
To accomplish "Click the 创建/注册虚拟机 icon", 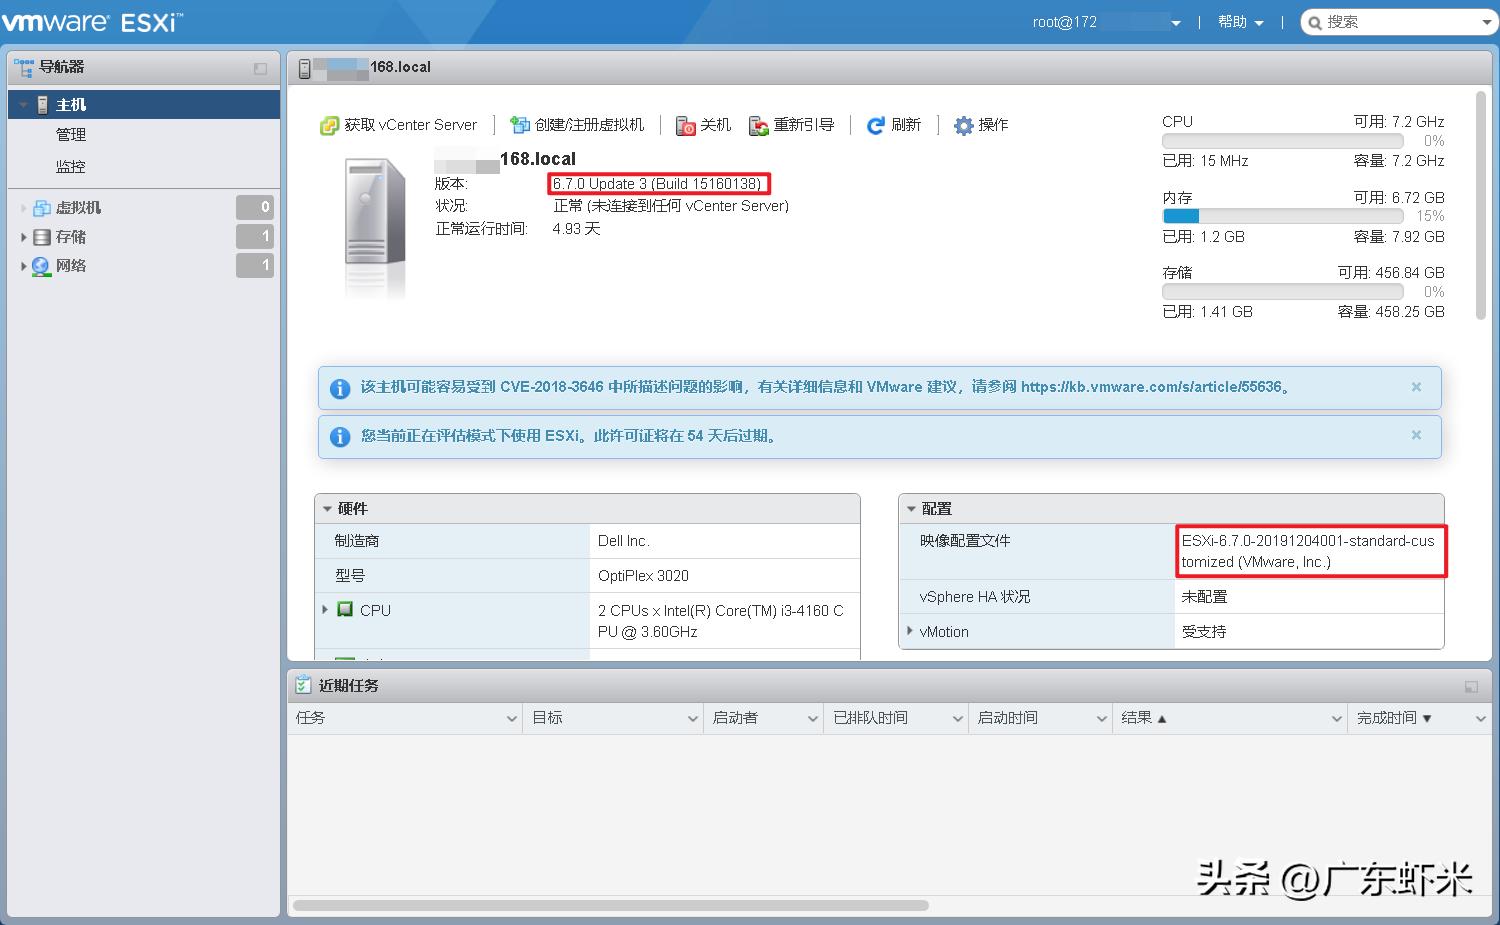I will (x=520, y=124).
